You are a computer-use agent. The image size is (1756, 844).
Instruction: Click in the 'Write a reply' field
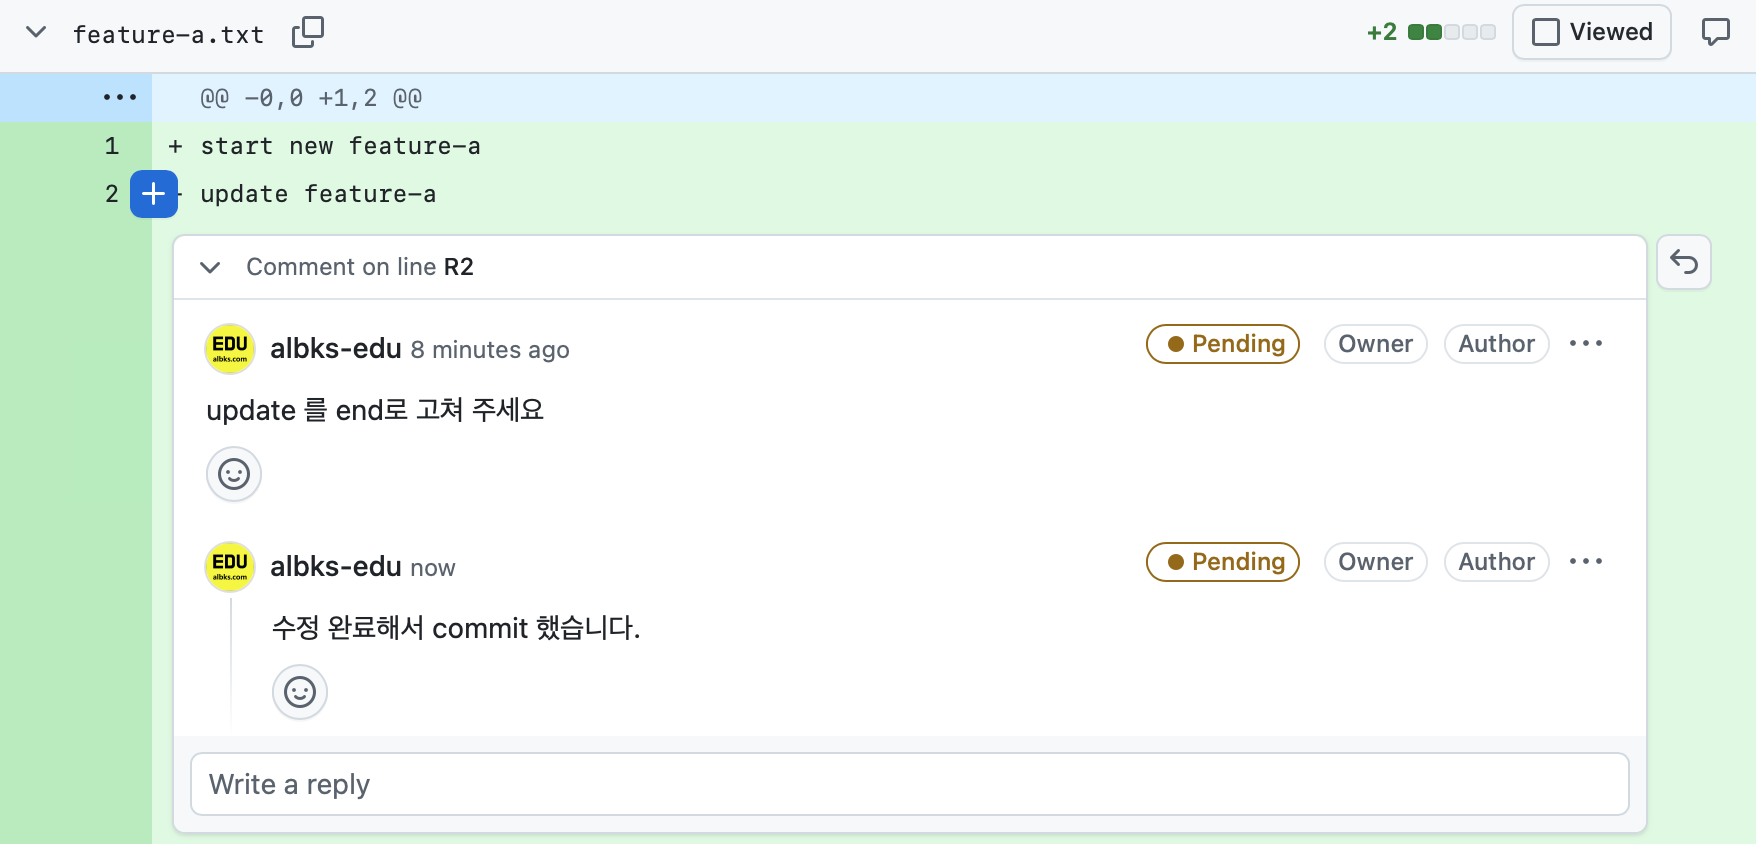[x=909, y=784]
